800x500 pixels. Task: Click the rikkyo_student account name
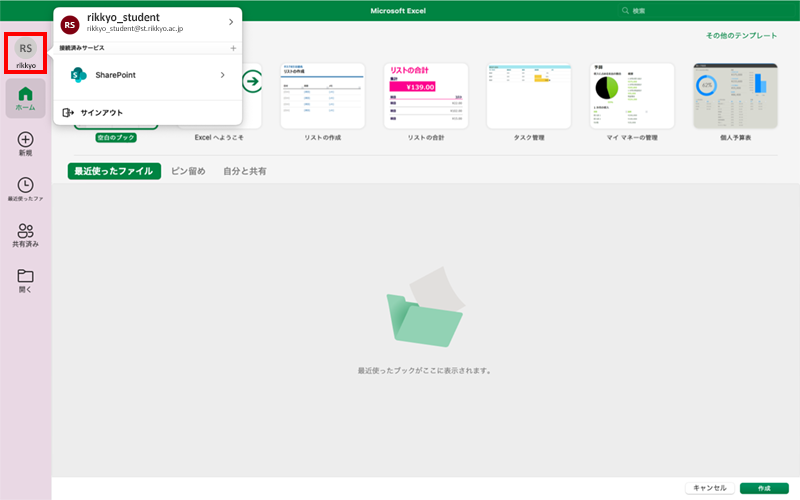pyautogui.click(x=123, y=17)
